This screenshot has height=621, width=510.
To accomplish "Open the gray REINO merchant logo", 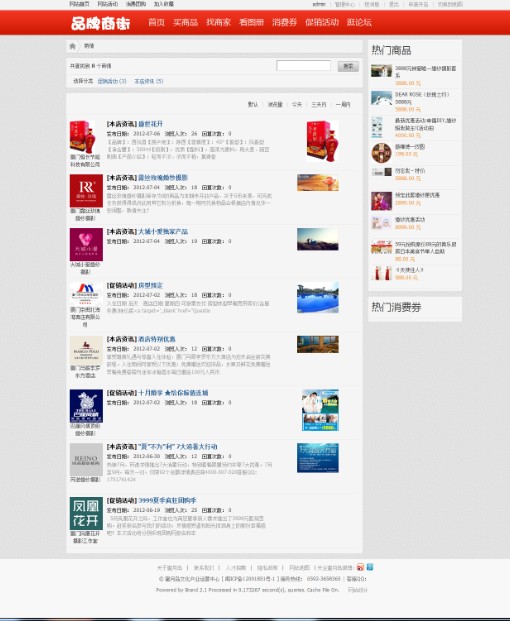I will [86, 459].
